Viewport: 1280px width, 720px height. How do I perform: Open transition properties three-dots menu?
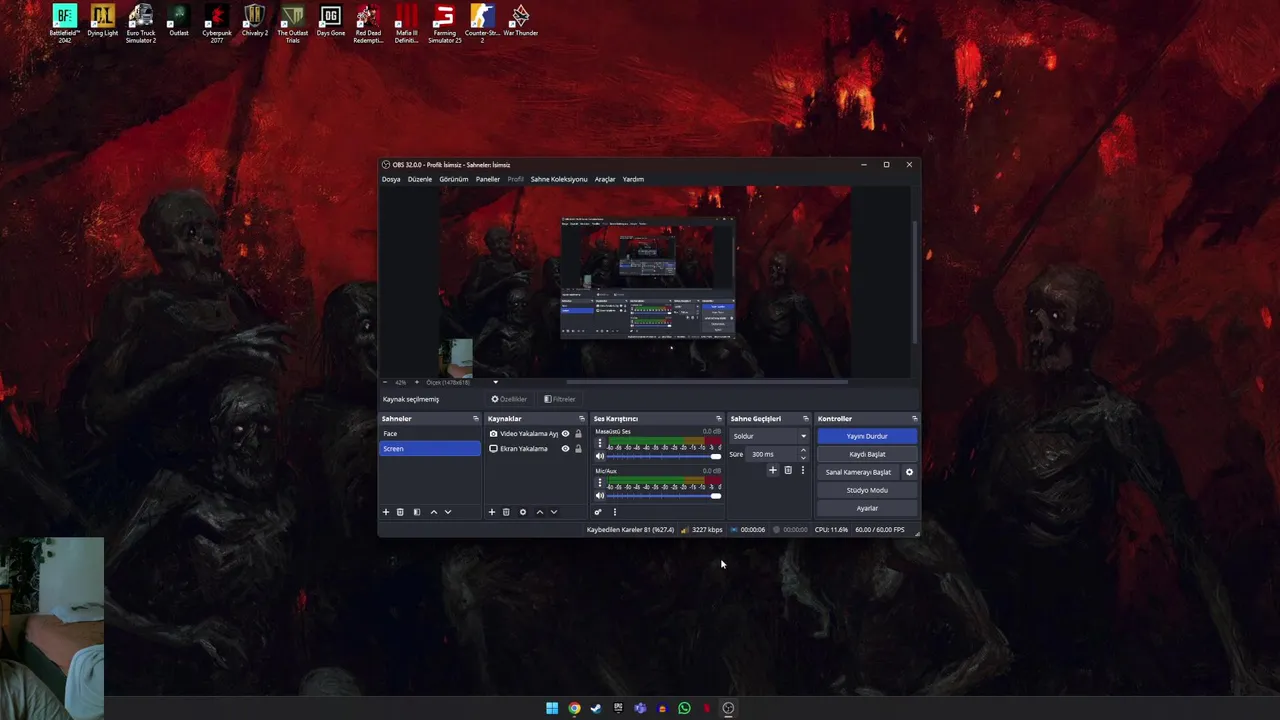point(803,470)
